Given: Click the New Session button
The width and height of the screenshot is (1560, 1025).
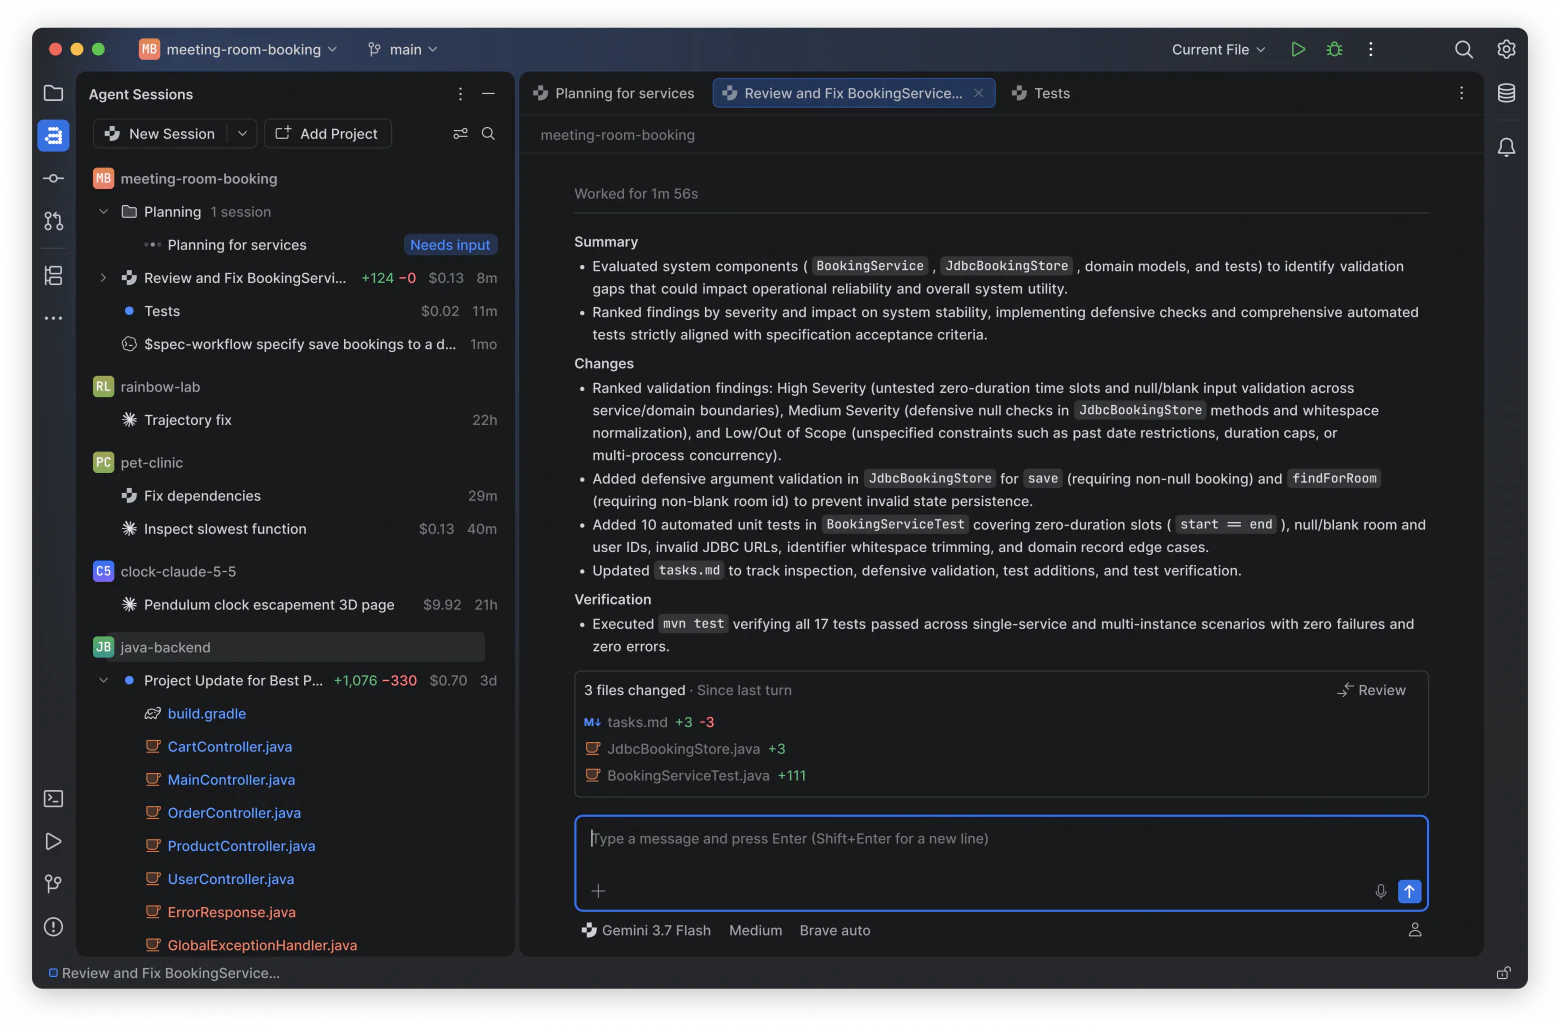Looking at the screenshot, I should pyautogui.click(x=161, y=133).
